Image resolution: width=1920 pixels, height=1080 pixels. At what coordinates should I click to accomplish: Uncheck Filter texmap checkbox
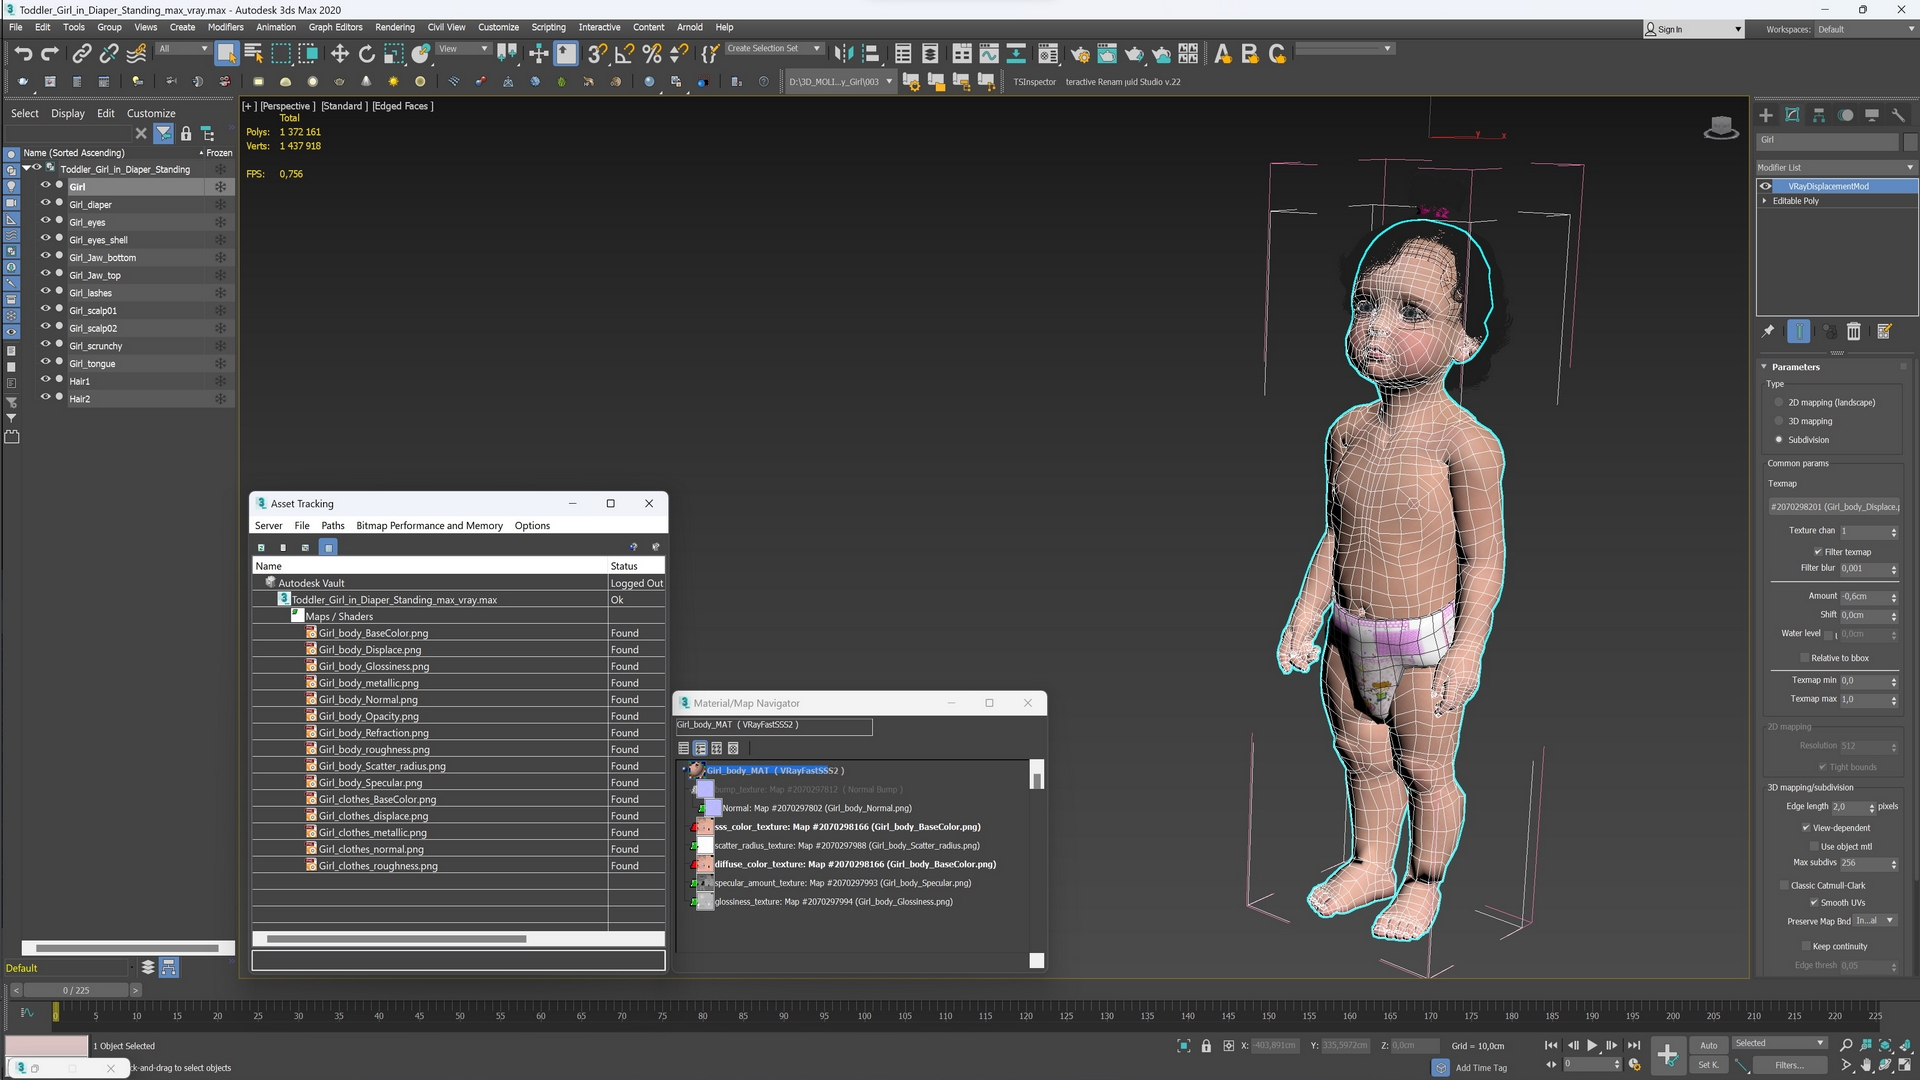pyautogui.click(x=1818, y=552)
